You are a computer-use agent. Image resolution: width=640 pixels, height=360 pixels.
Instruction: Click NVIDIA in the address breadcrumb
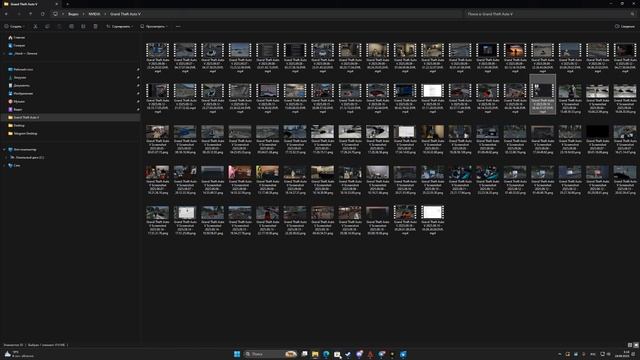click(x=94, y=14)
